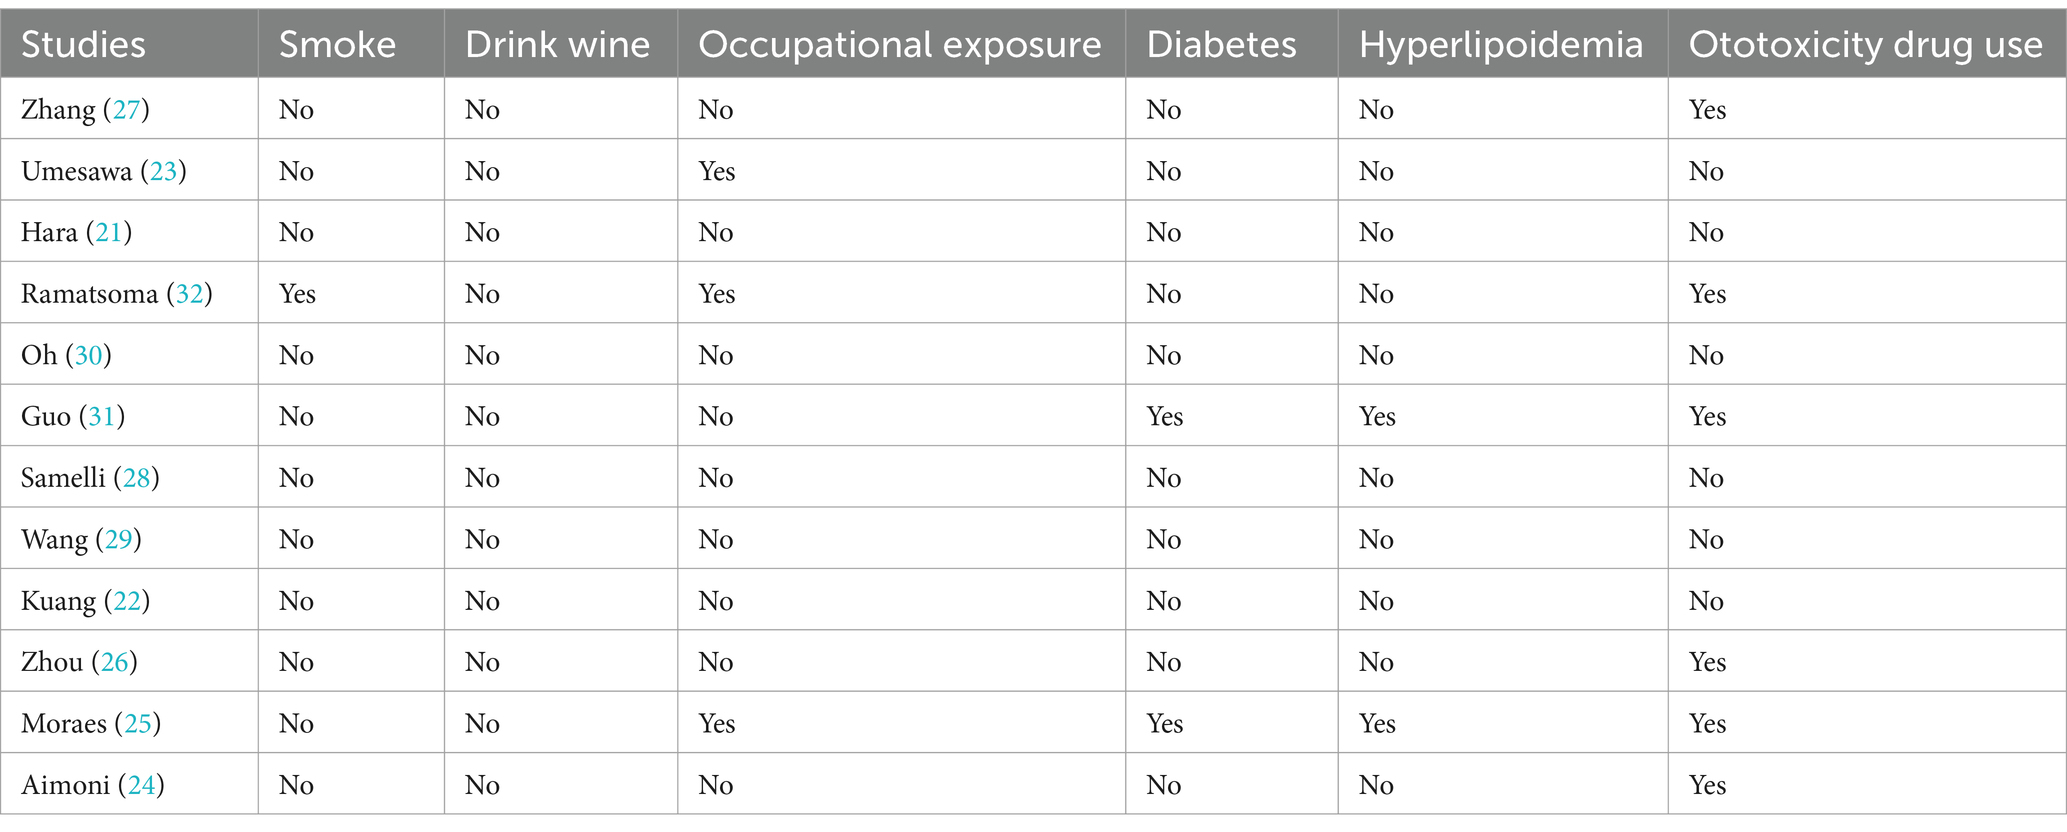Follow citation 30 next to Oh
2067x832 pixels.
89,355
